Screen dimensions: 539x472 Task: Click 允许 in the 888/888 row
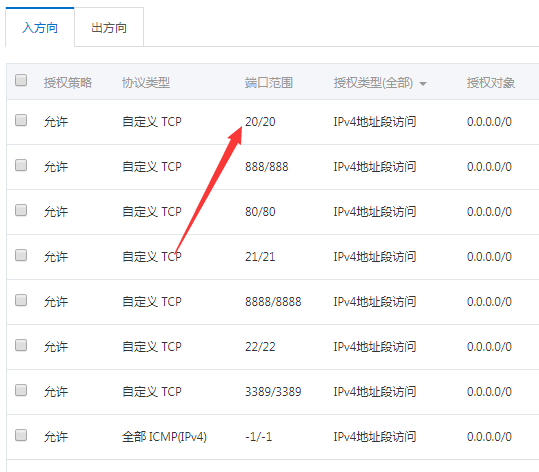(x=56, y=167)
